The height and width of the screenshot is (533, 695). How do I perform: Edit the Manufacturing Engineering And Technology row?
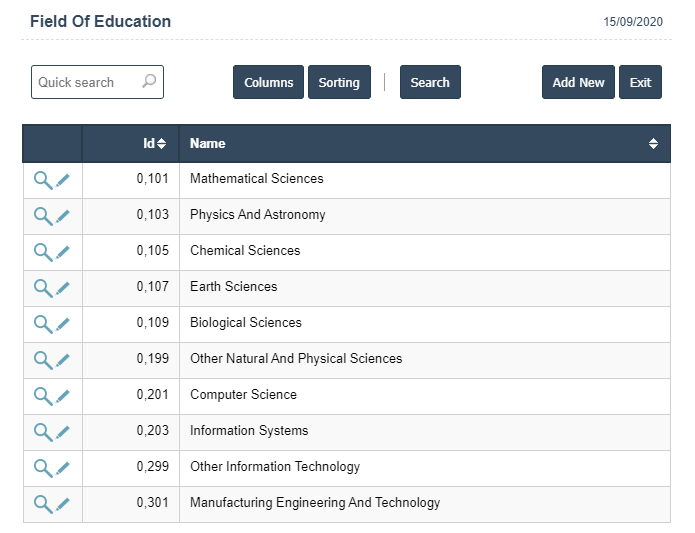point(63,504)
